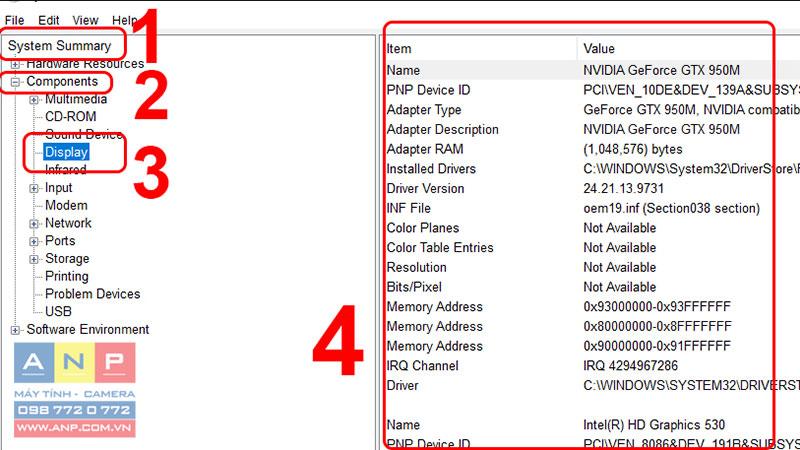Select the Sound Device tree item
The height and width of the screenshot is (450, 800).
[x=84, y=134]
